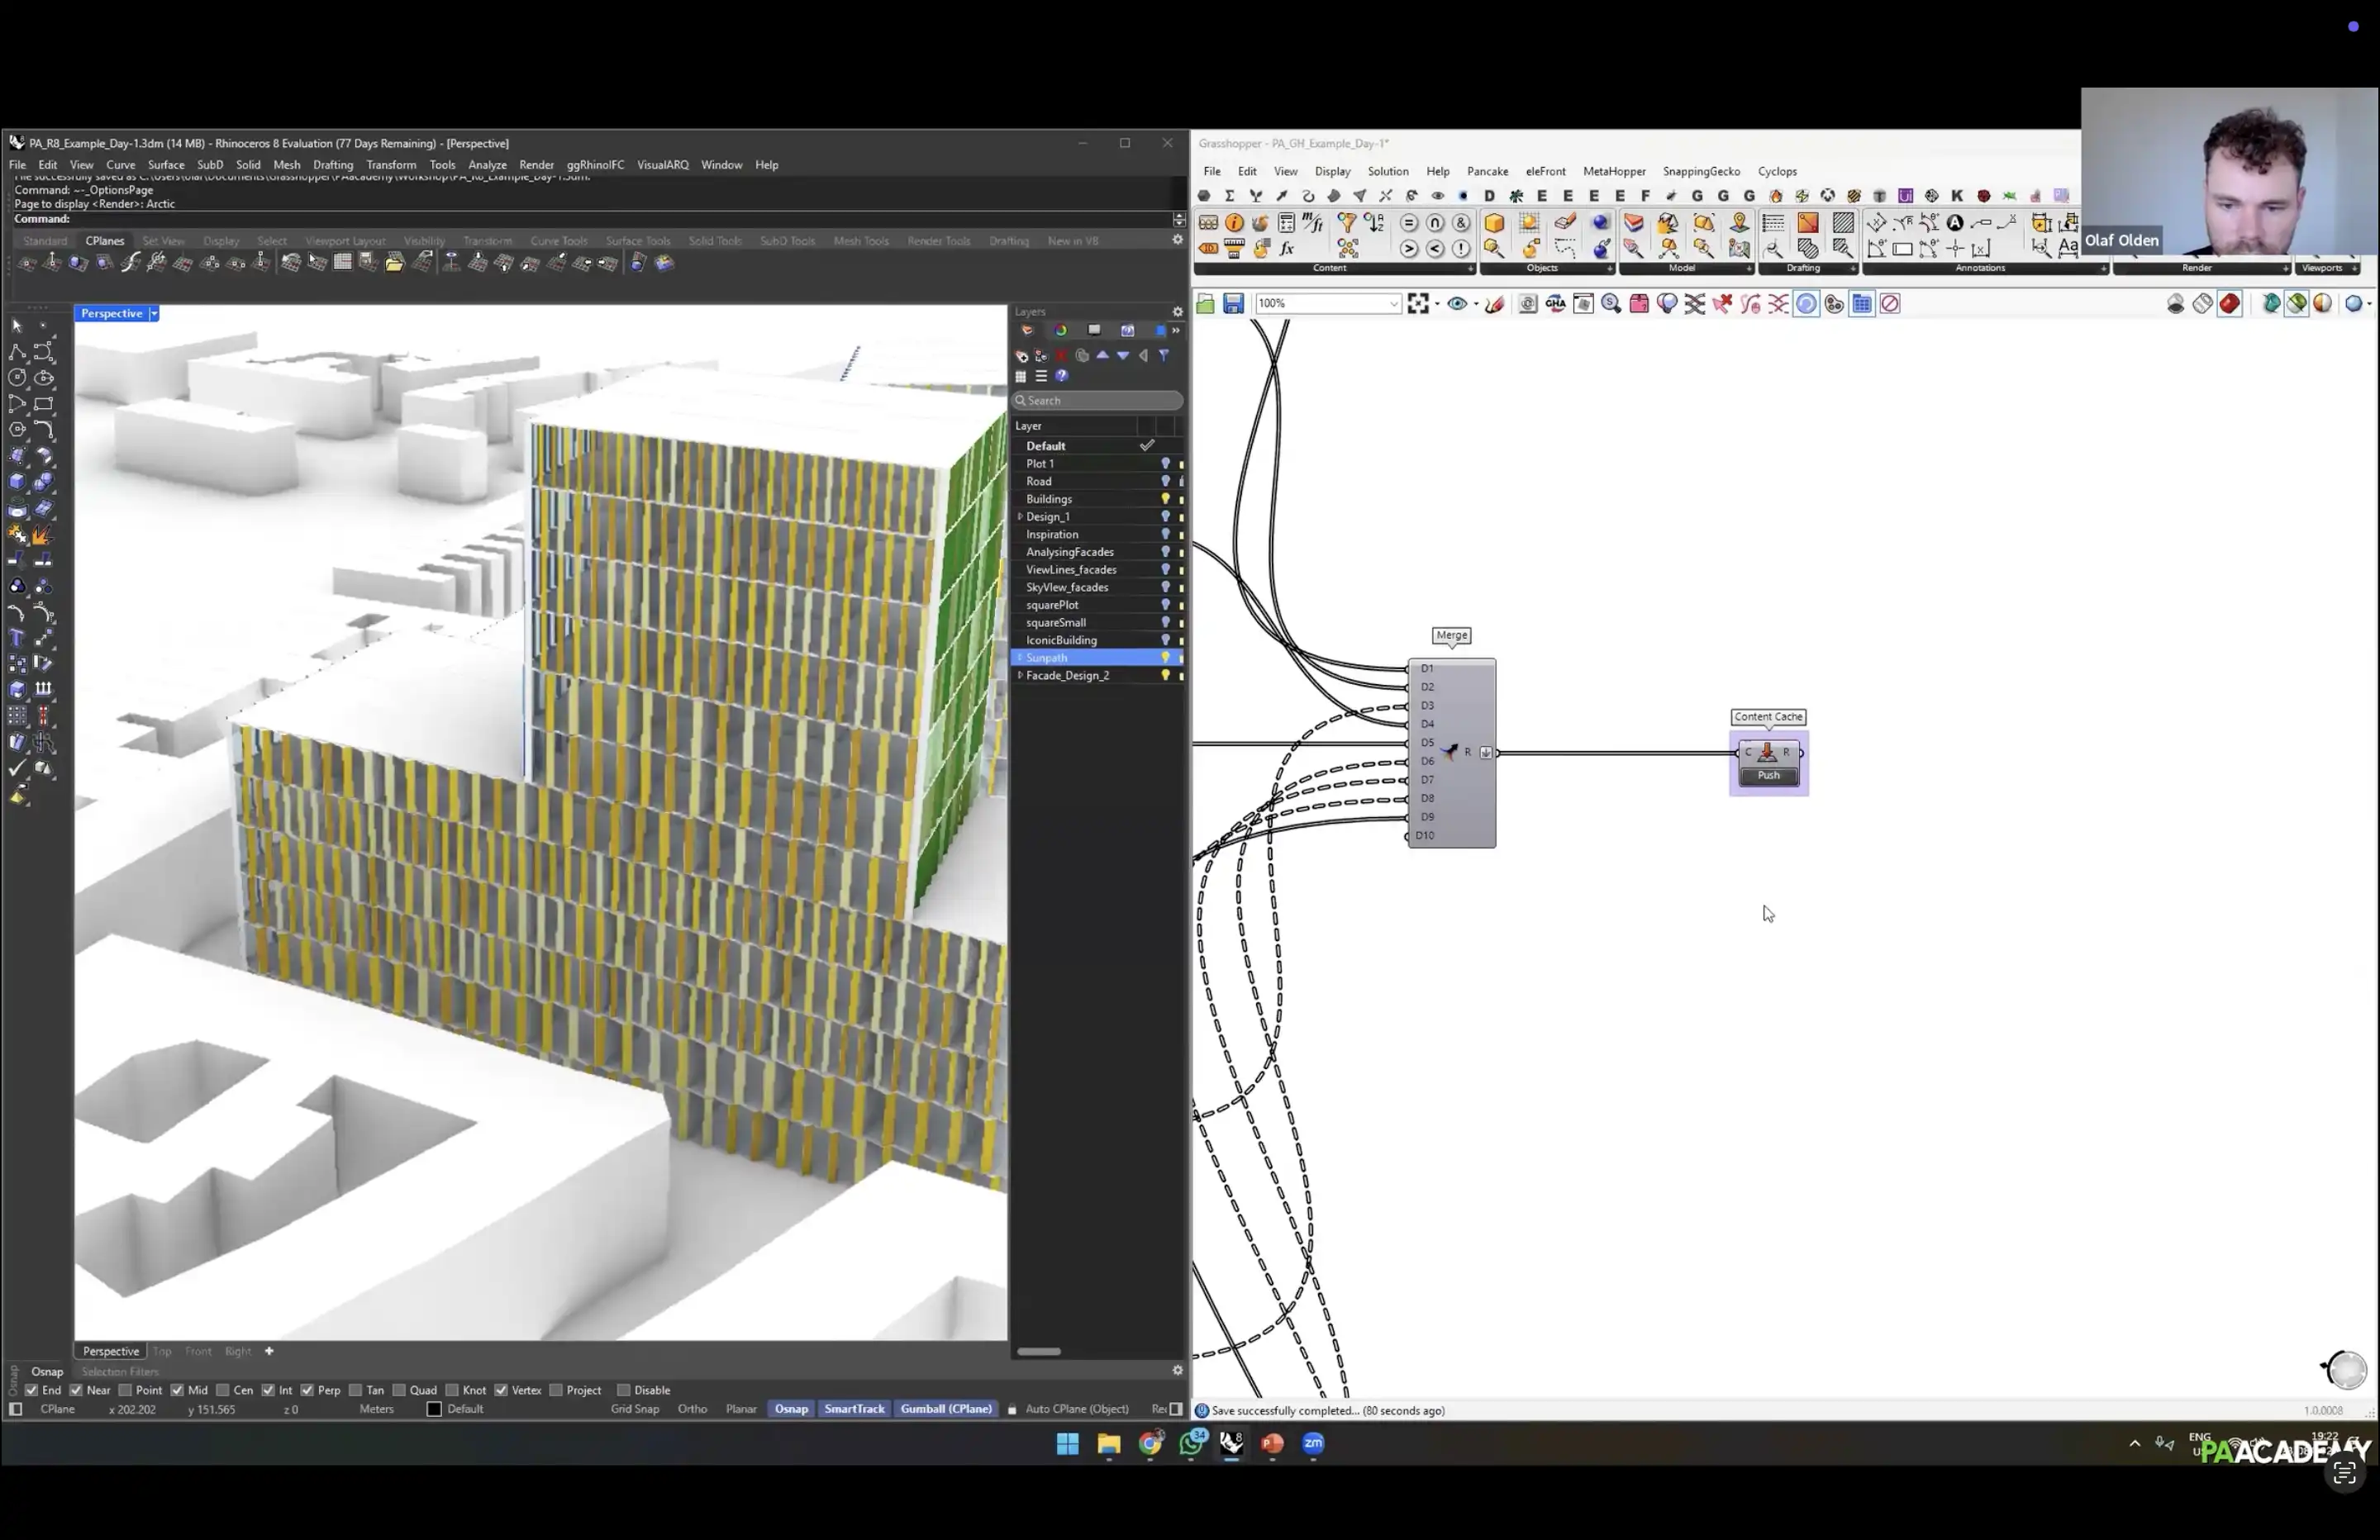Open the Perspective viewport dropdown arrow

point(154,314)
